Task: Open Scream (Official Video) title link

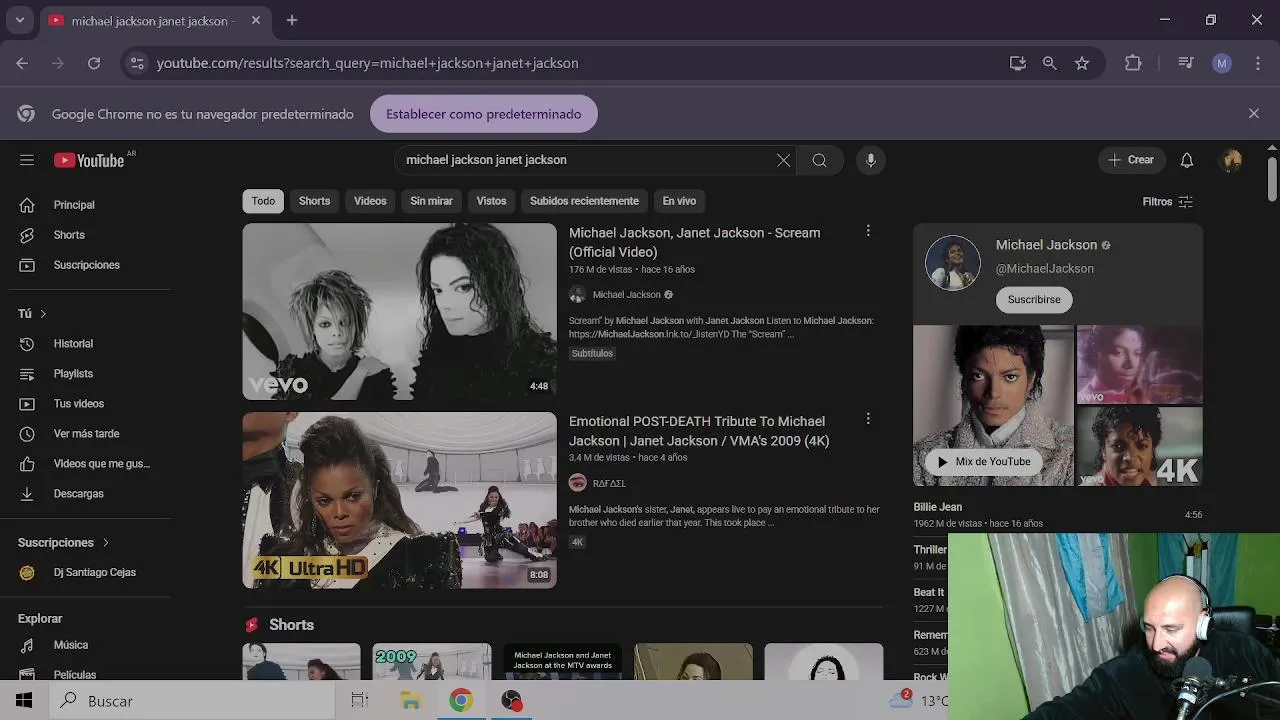Action: 694,242
